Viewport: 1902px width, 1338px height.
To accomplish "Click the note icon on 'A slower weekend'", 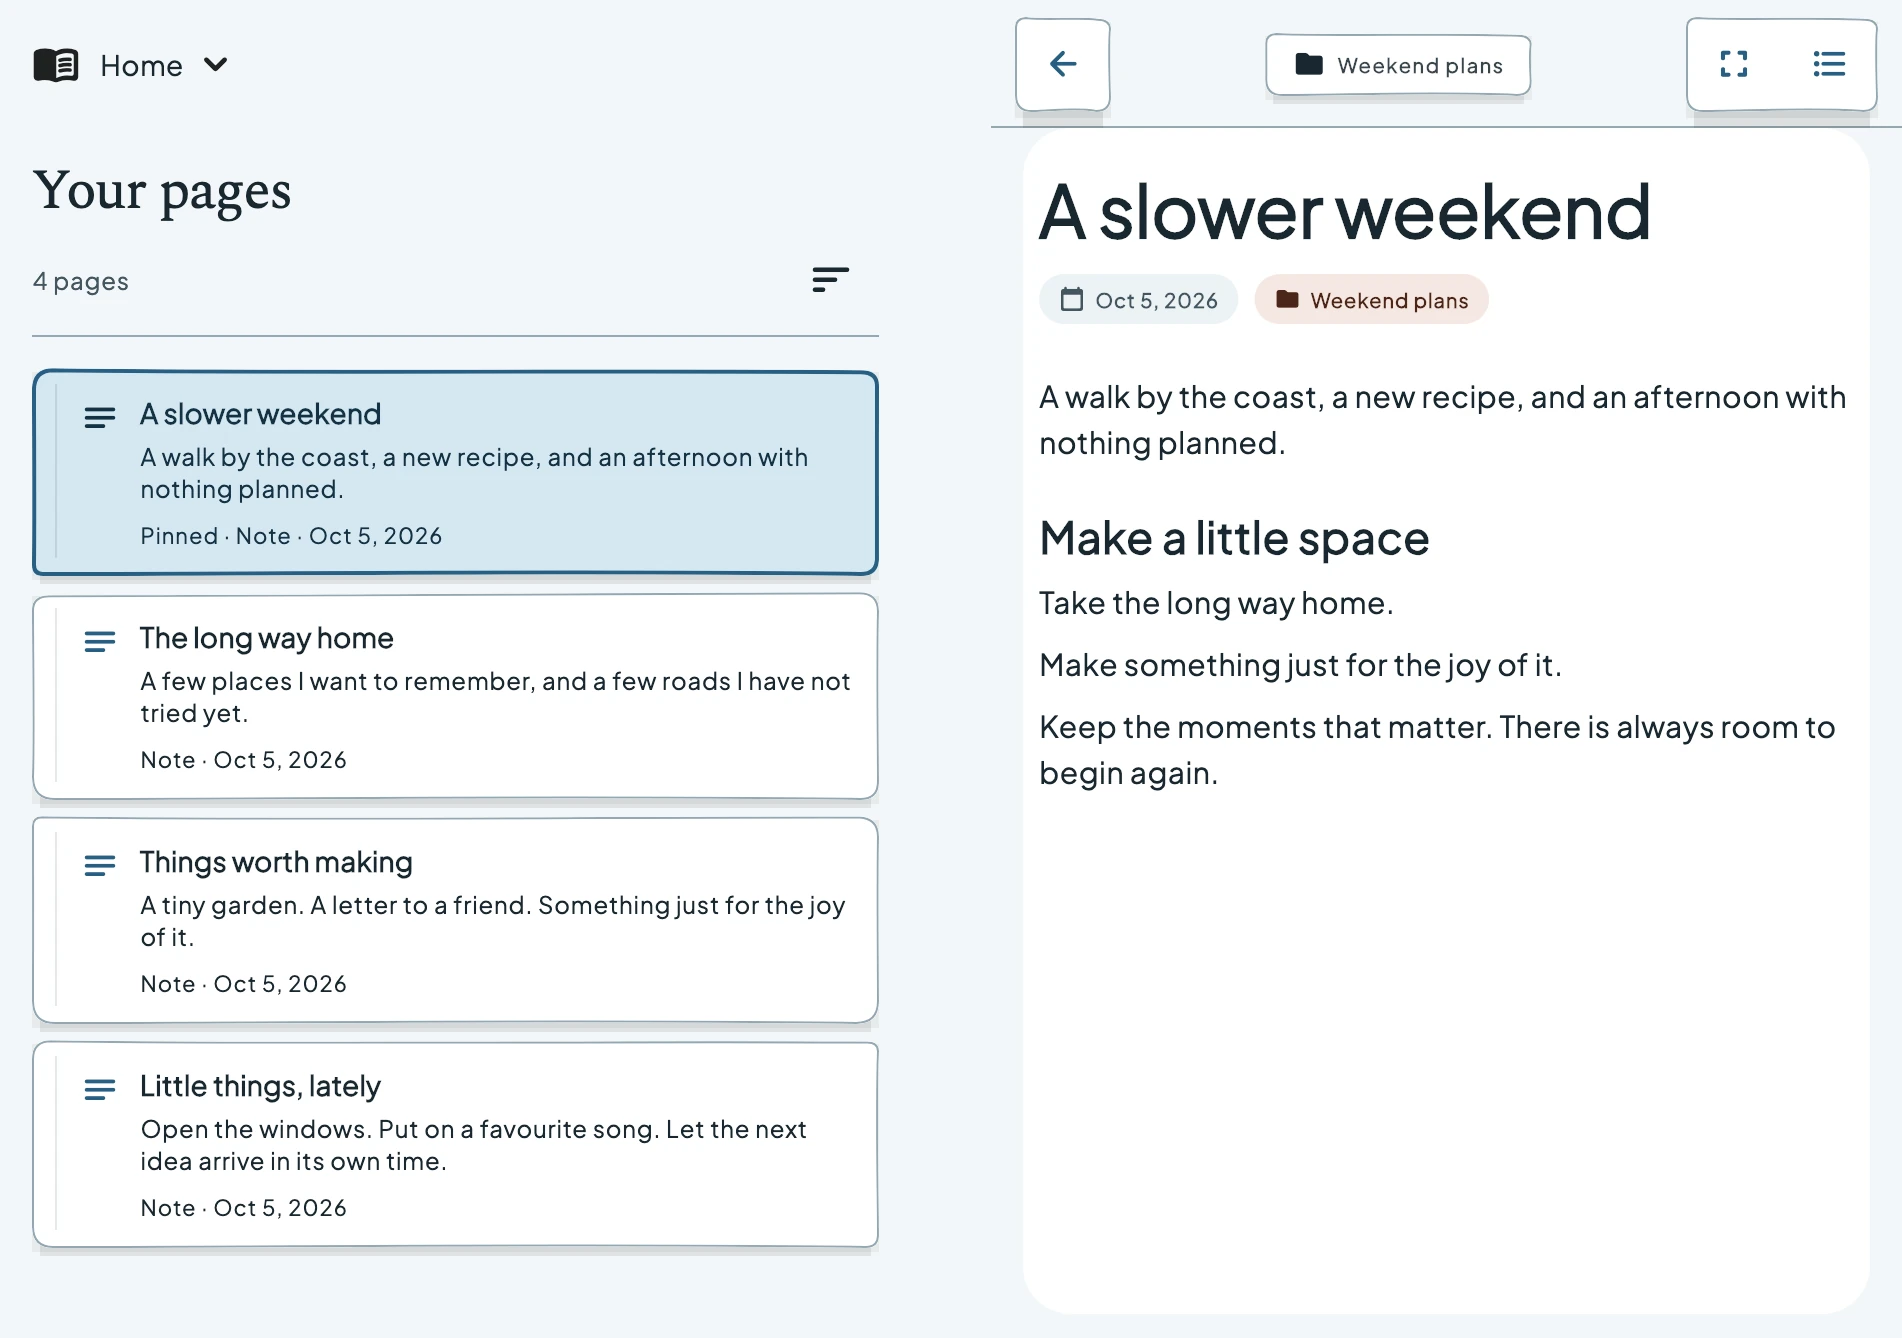I will click(100, 417).
